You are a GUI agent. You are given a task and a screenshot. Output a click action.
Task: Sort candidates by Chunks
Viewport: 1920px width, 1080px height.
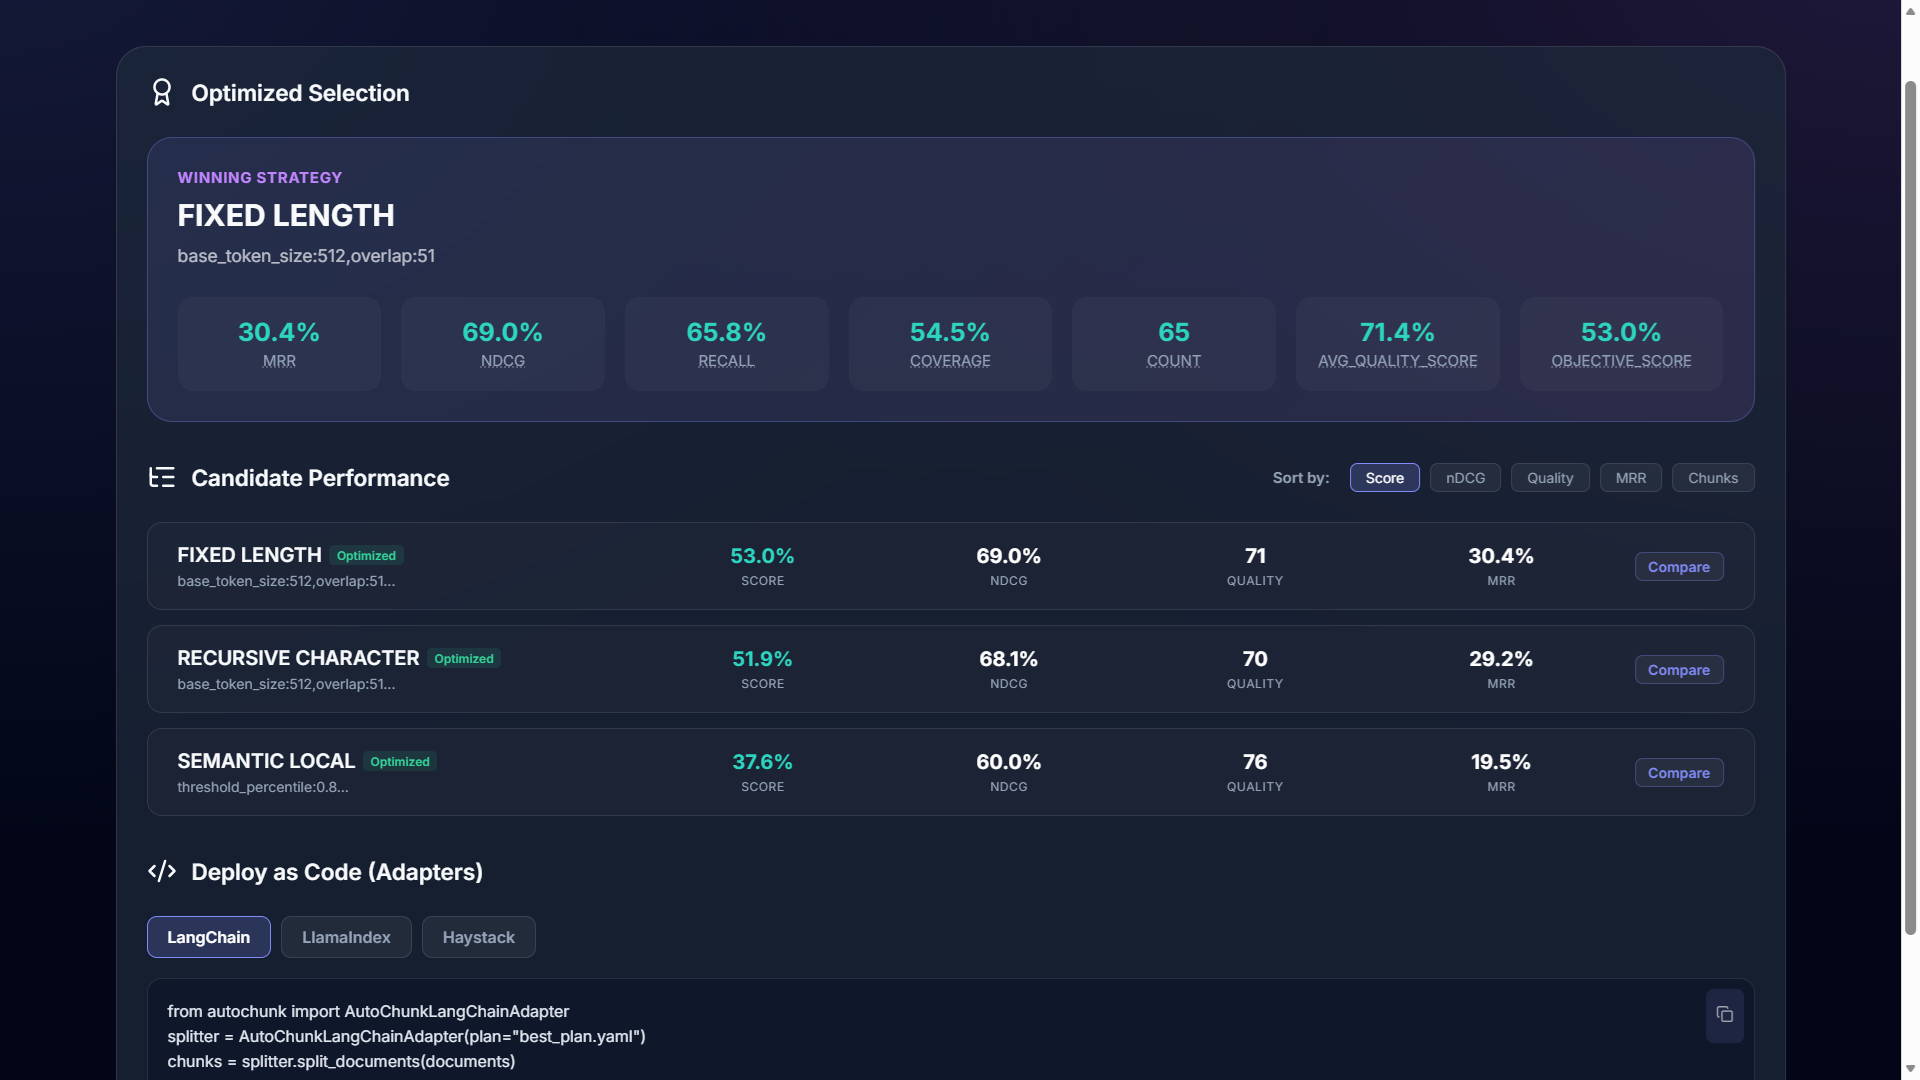(x=1713, y=478)
